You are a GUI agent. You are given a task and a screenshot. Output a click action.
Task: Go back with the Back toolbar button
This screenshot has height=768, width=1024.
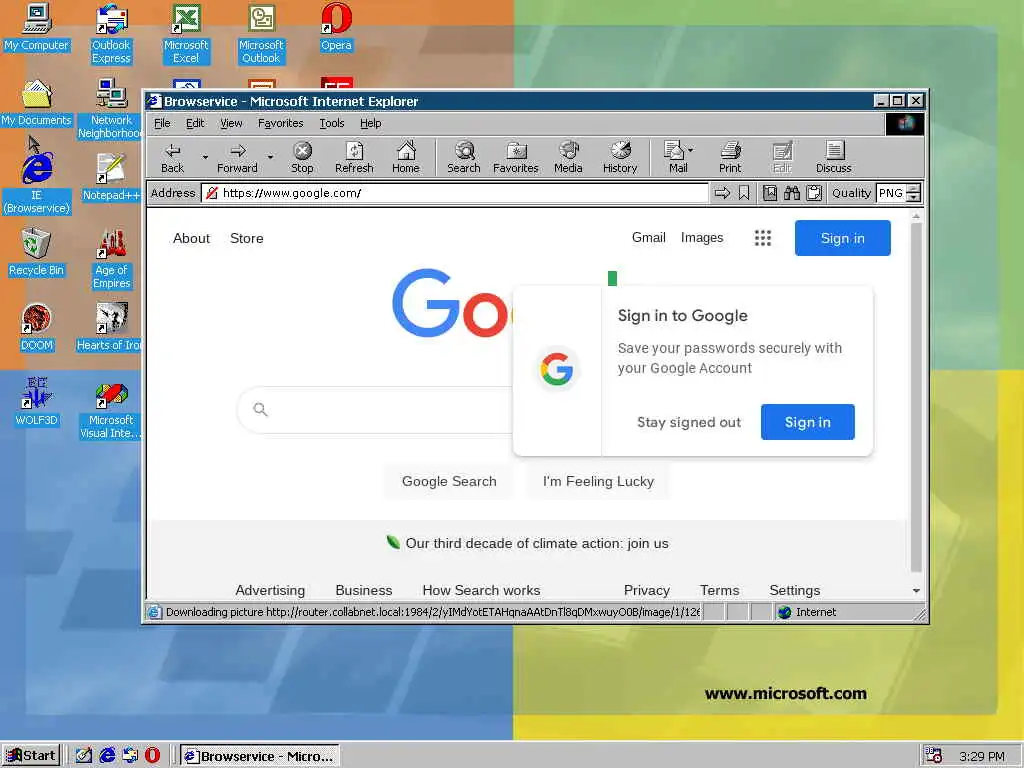pyautogui.click(x=172, y=157)
